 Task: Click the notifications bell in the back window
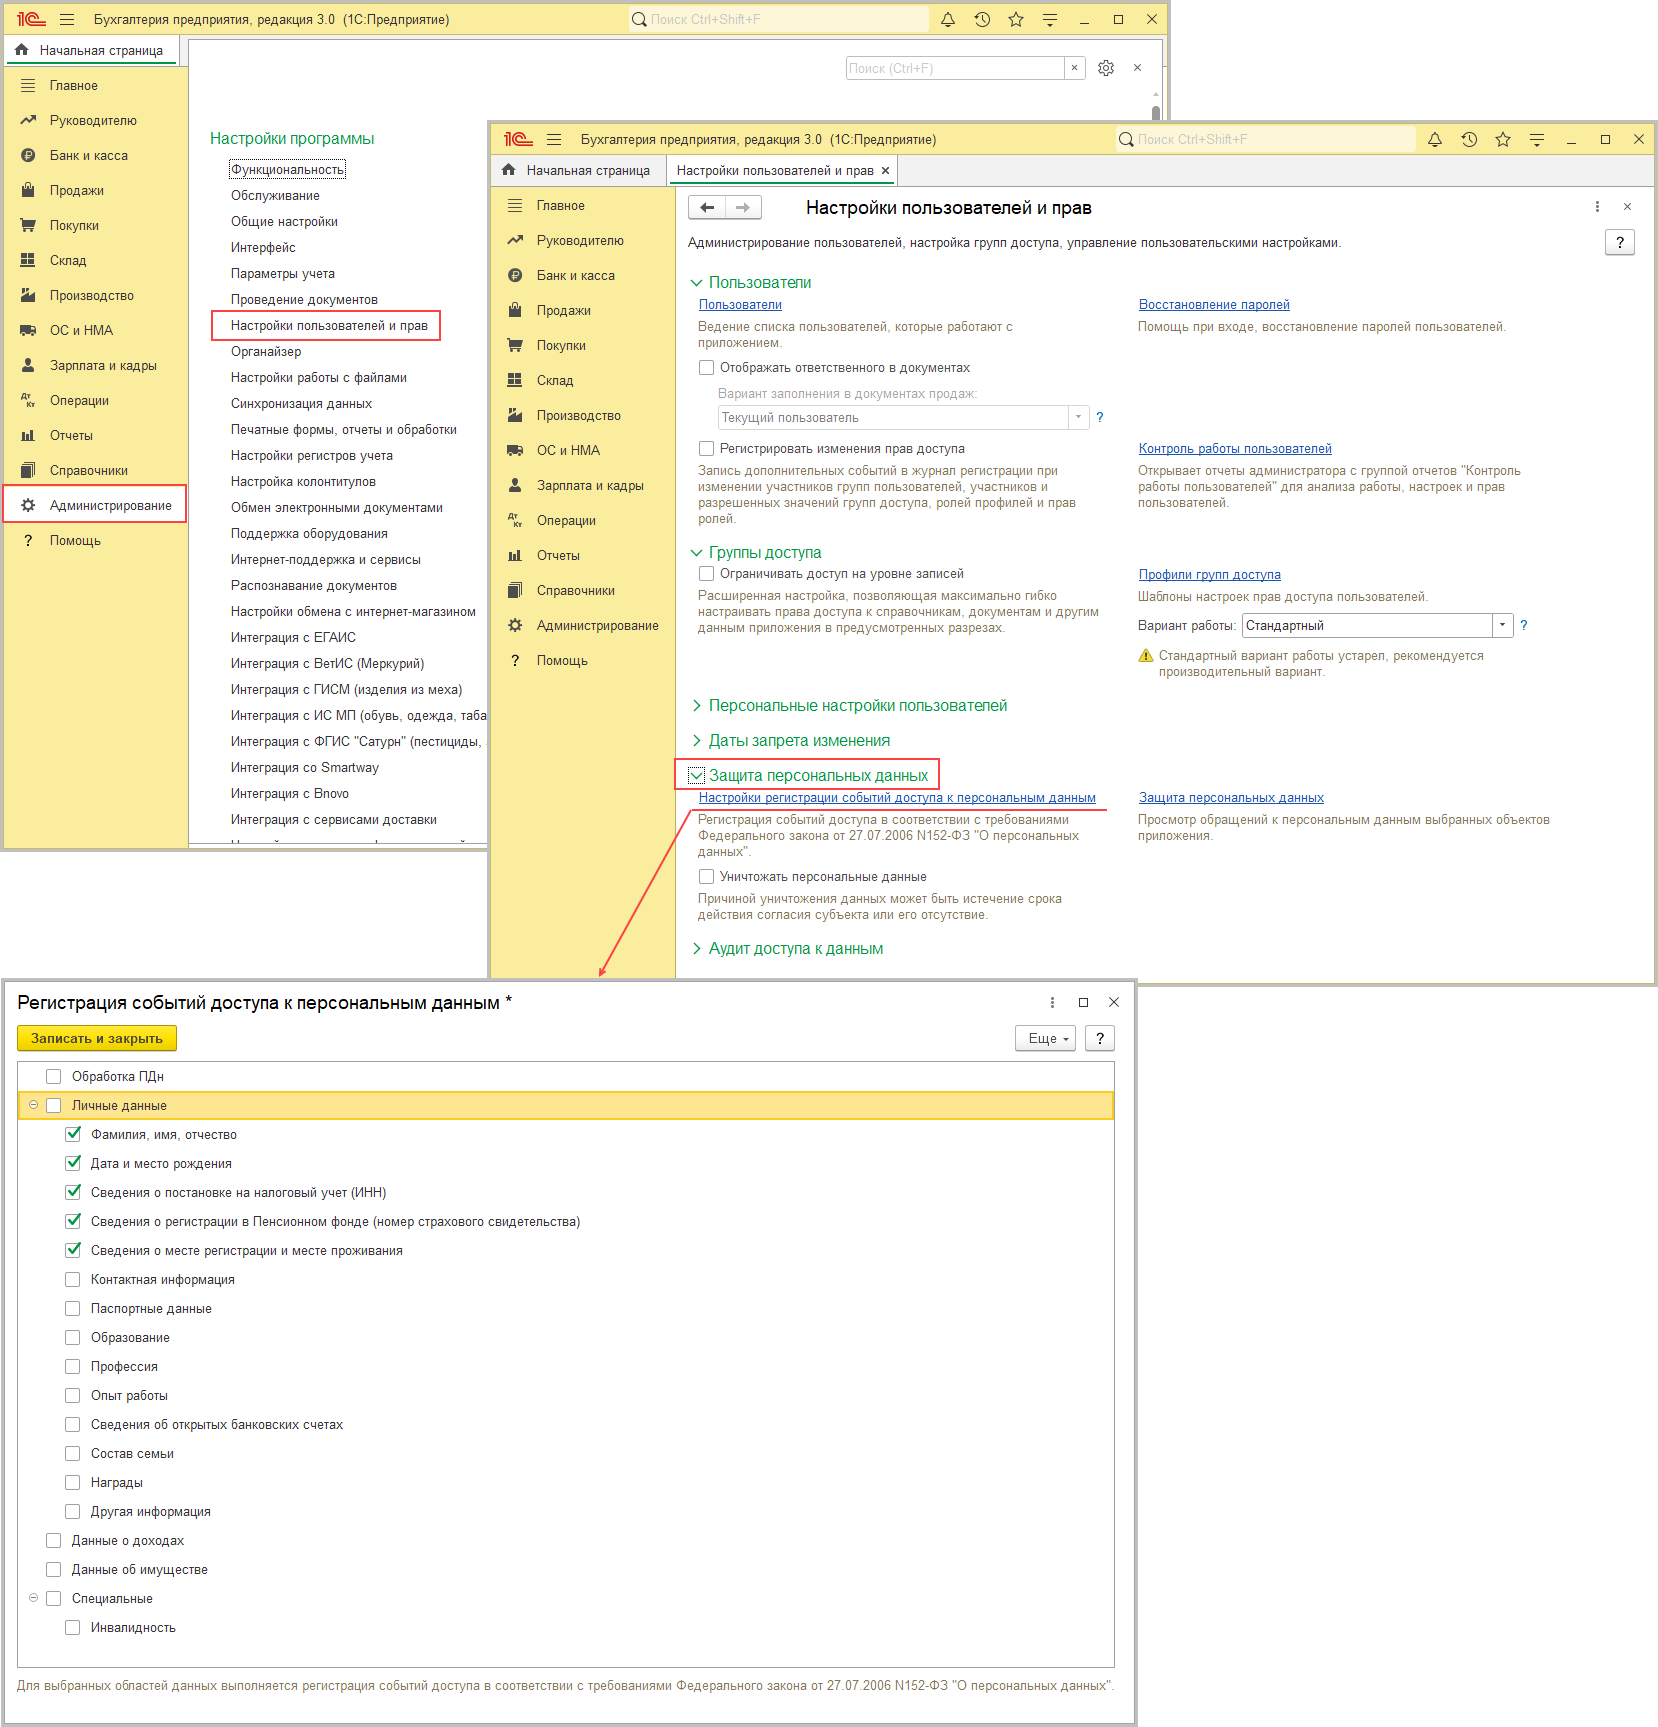[x=948, y=20]
